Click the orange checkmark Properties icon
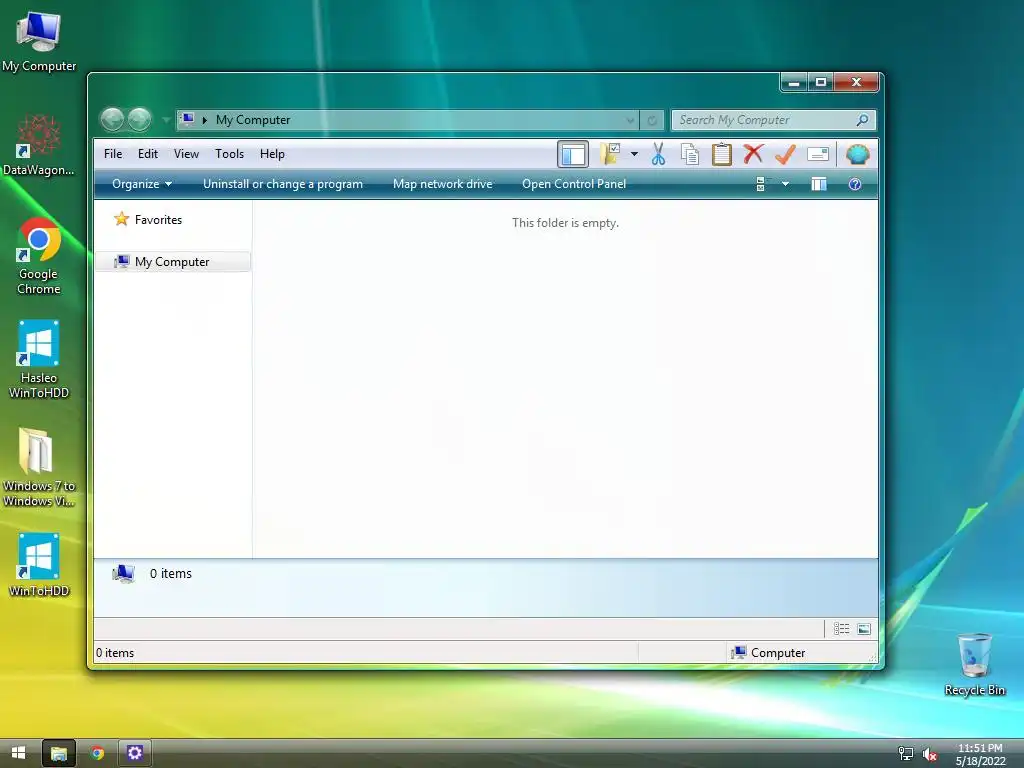 tap(785, 154)
